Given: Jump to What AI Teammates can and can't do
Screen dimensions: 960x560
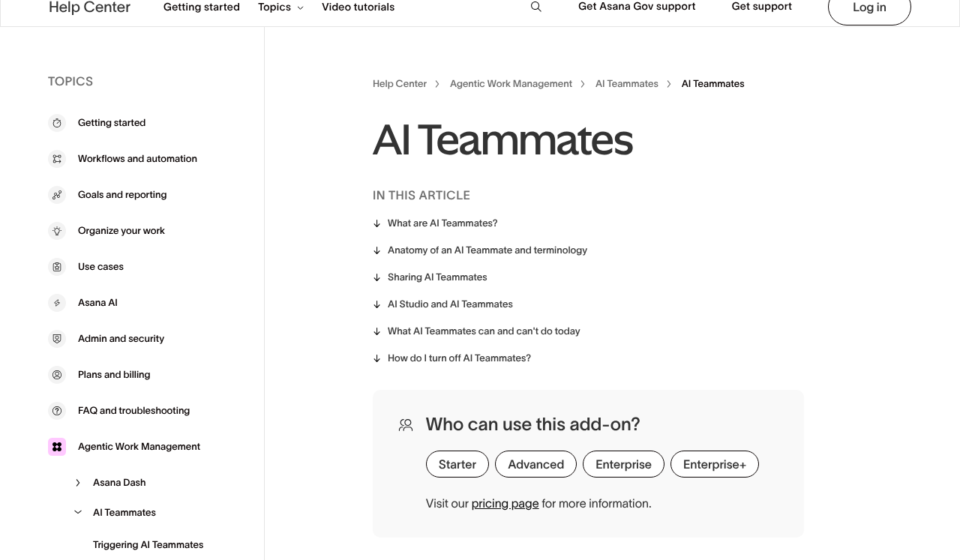Looking at the screenshot, I should coord(484,331).
